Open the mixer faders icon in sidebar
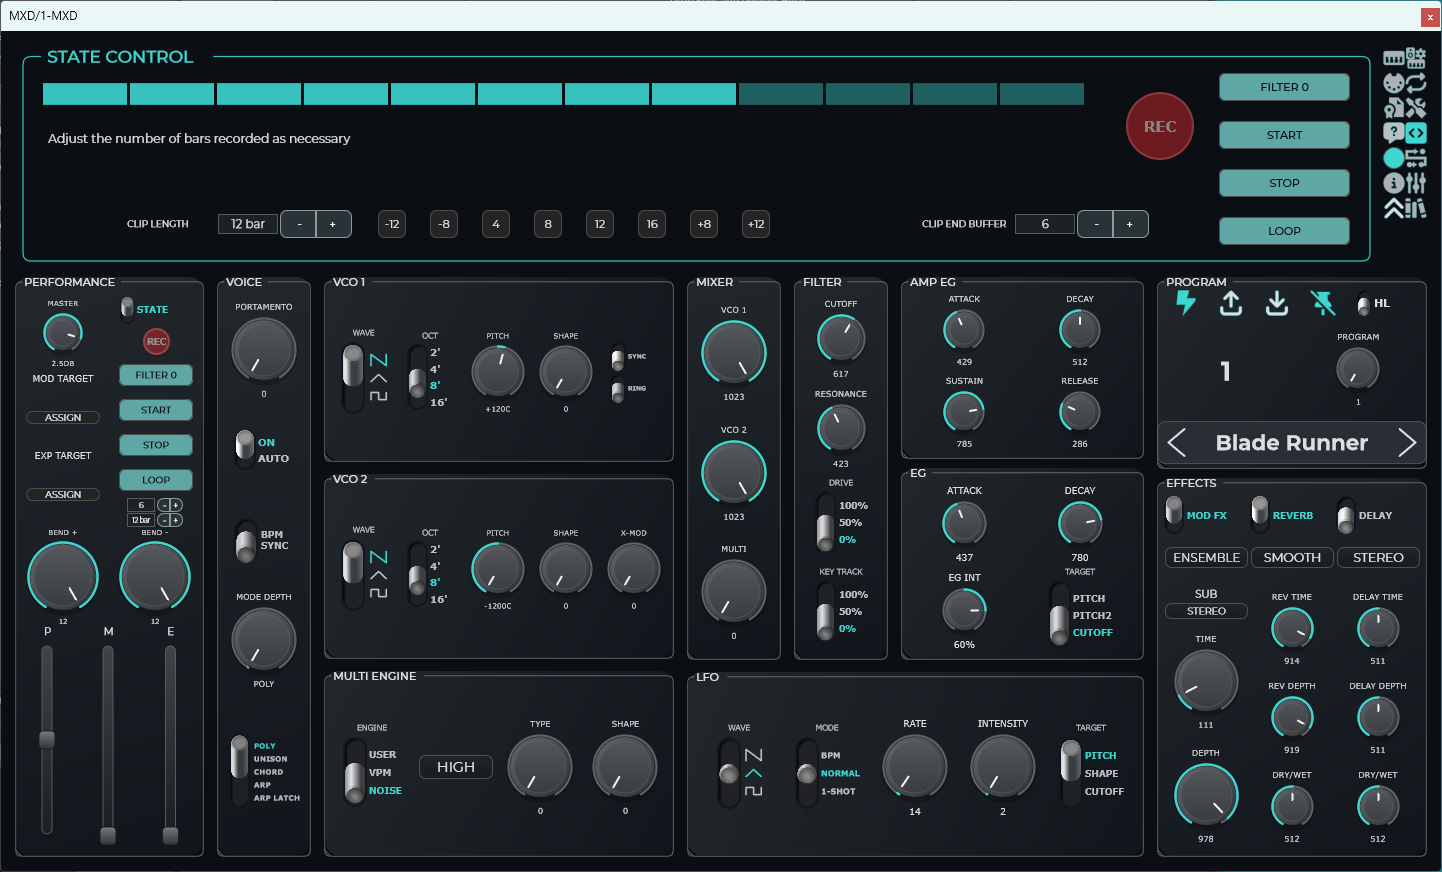Viewport: 1442px width, 872px height. (1416, 183)
